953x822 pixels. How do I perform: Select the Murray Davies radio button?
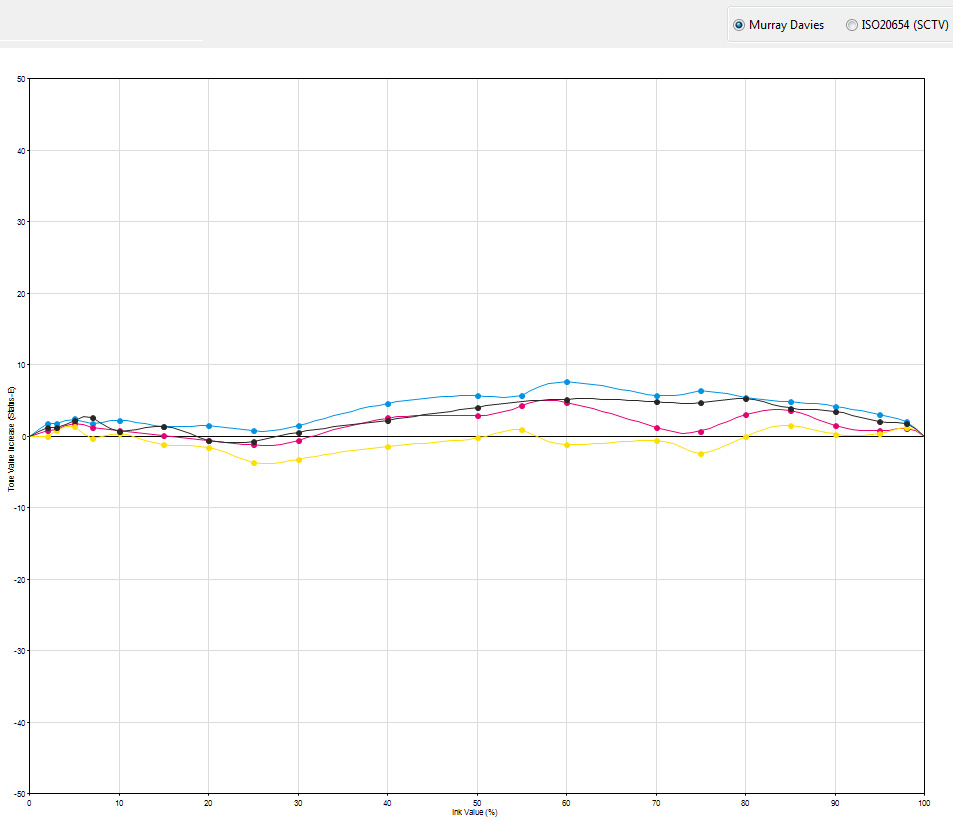[x=738, y=25]
